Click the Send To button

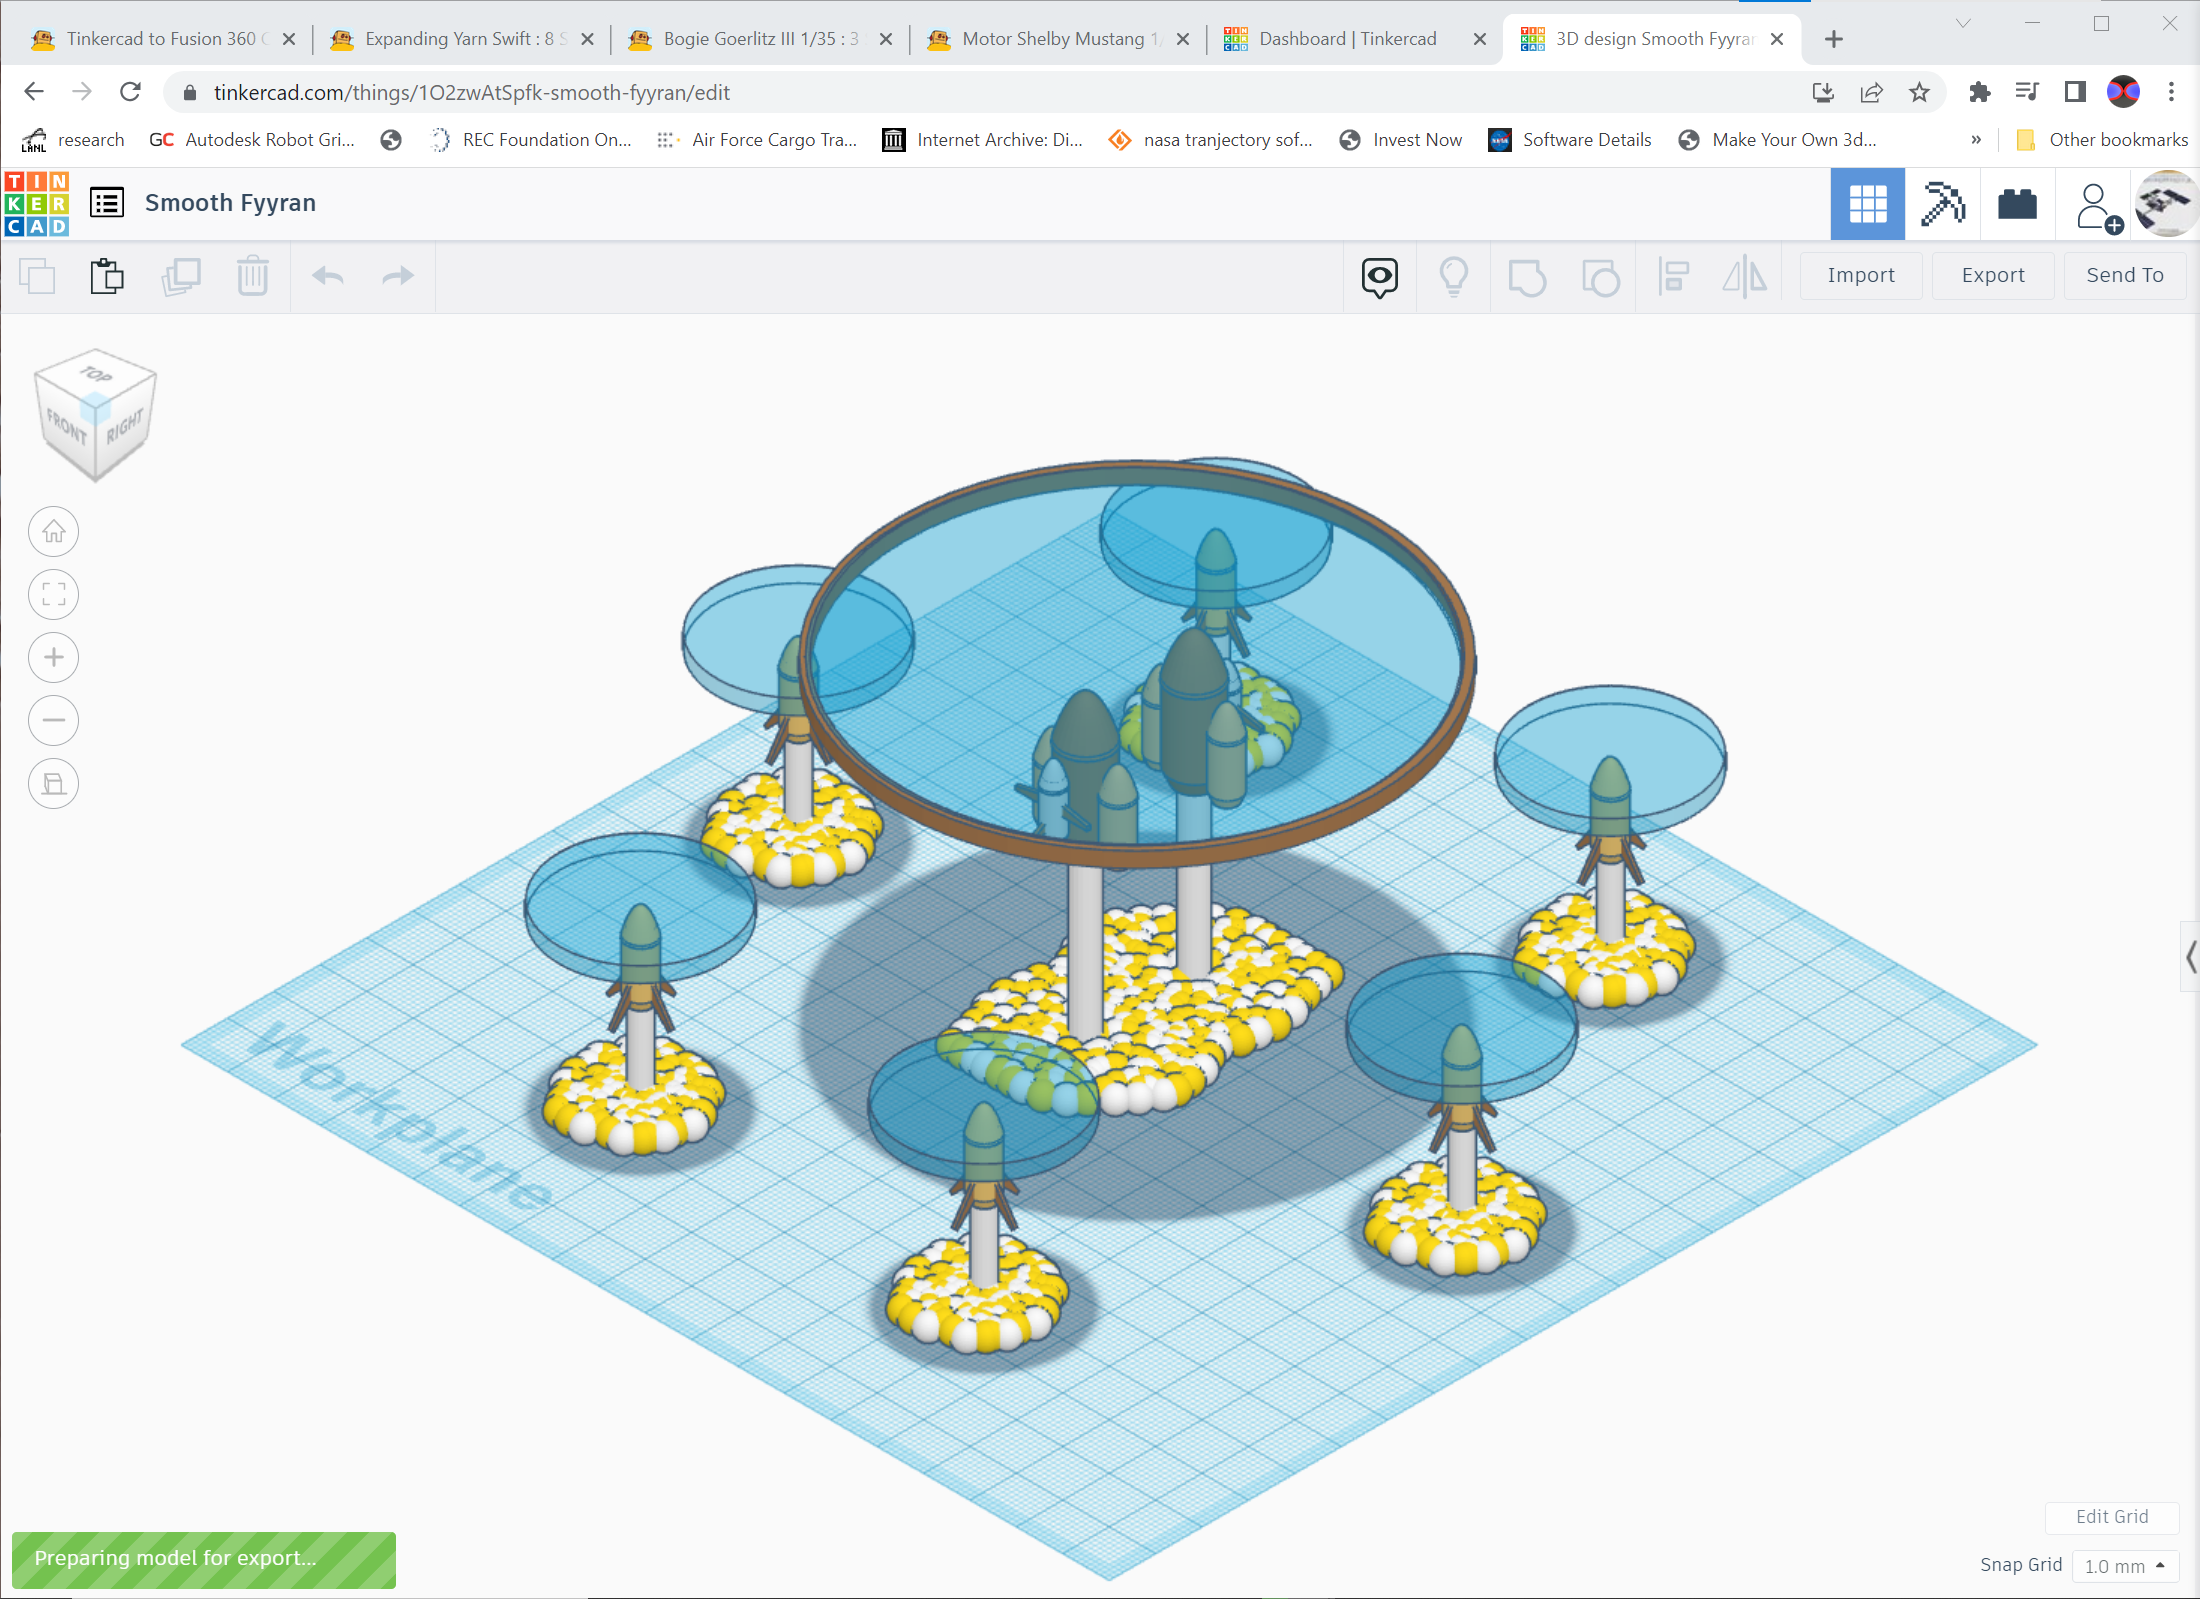coord(2125,276)
